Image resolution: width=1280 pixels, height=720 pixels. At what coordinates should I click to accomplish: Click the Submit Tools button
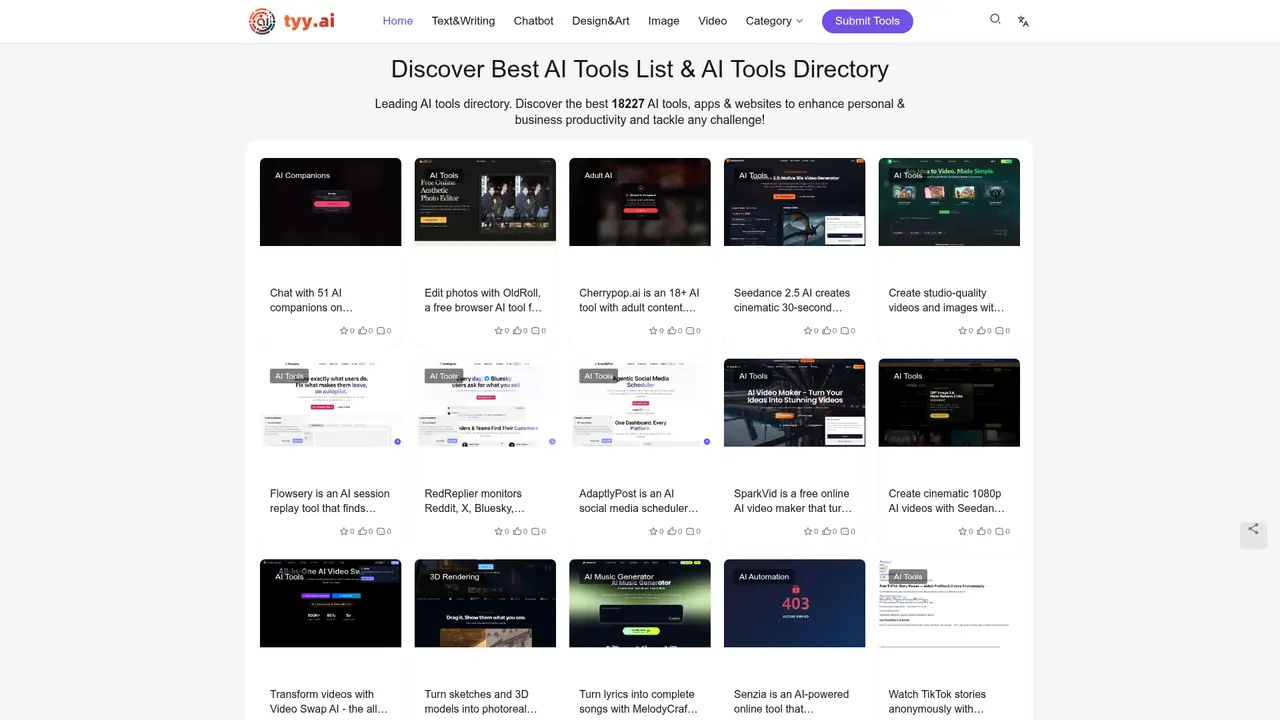point(867,21)
